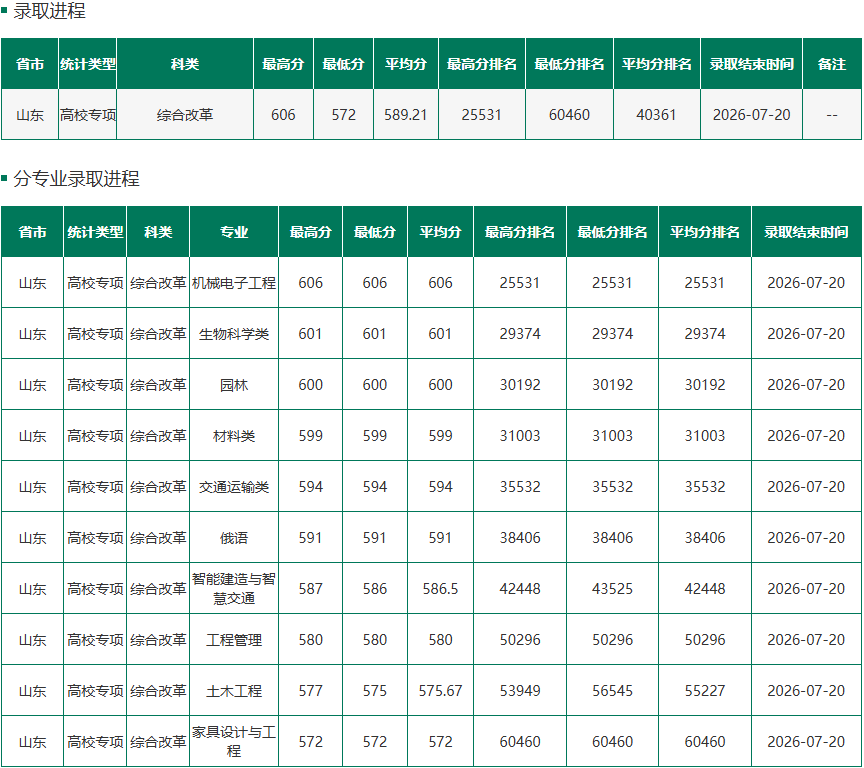Viewport: 864px width, 768px height.
Task: Click the 园林 major cell
Action: (x=234, y=385)
